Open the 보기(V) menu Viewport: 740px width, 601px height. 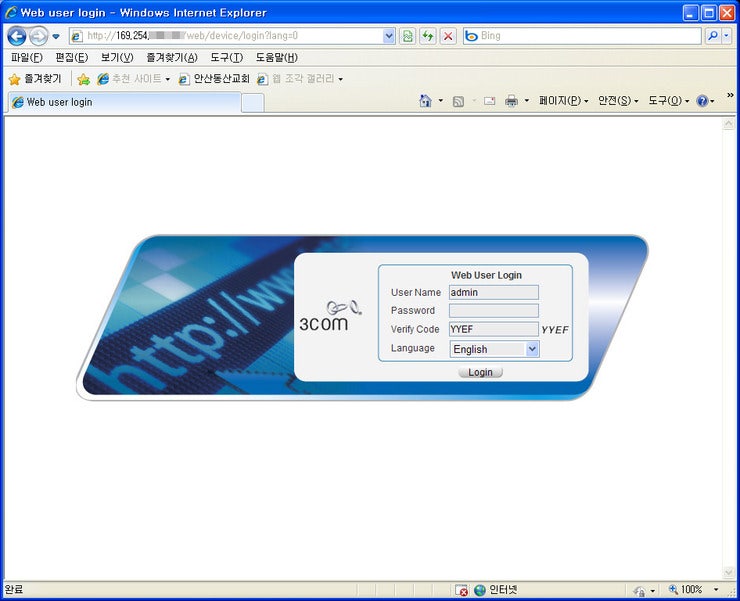[x=117, y=58]
